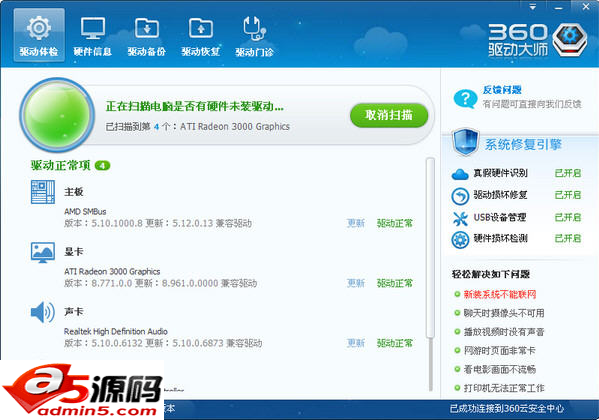Click the USB设备管理 tools icon
Image resolution: width=599 pixels, height=420 pixels.
(x=460, y=218)
